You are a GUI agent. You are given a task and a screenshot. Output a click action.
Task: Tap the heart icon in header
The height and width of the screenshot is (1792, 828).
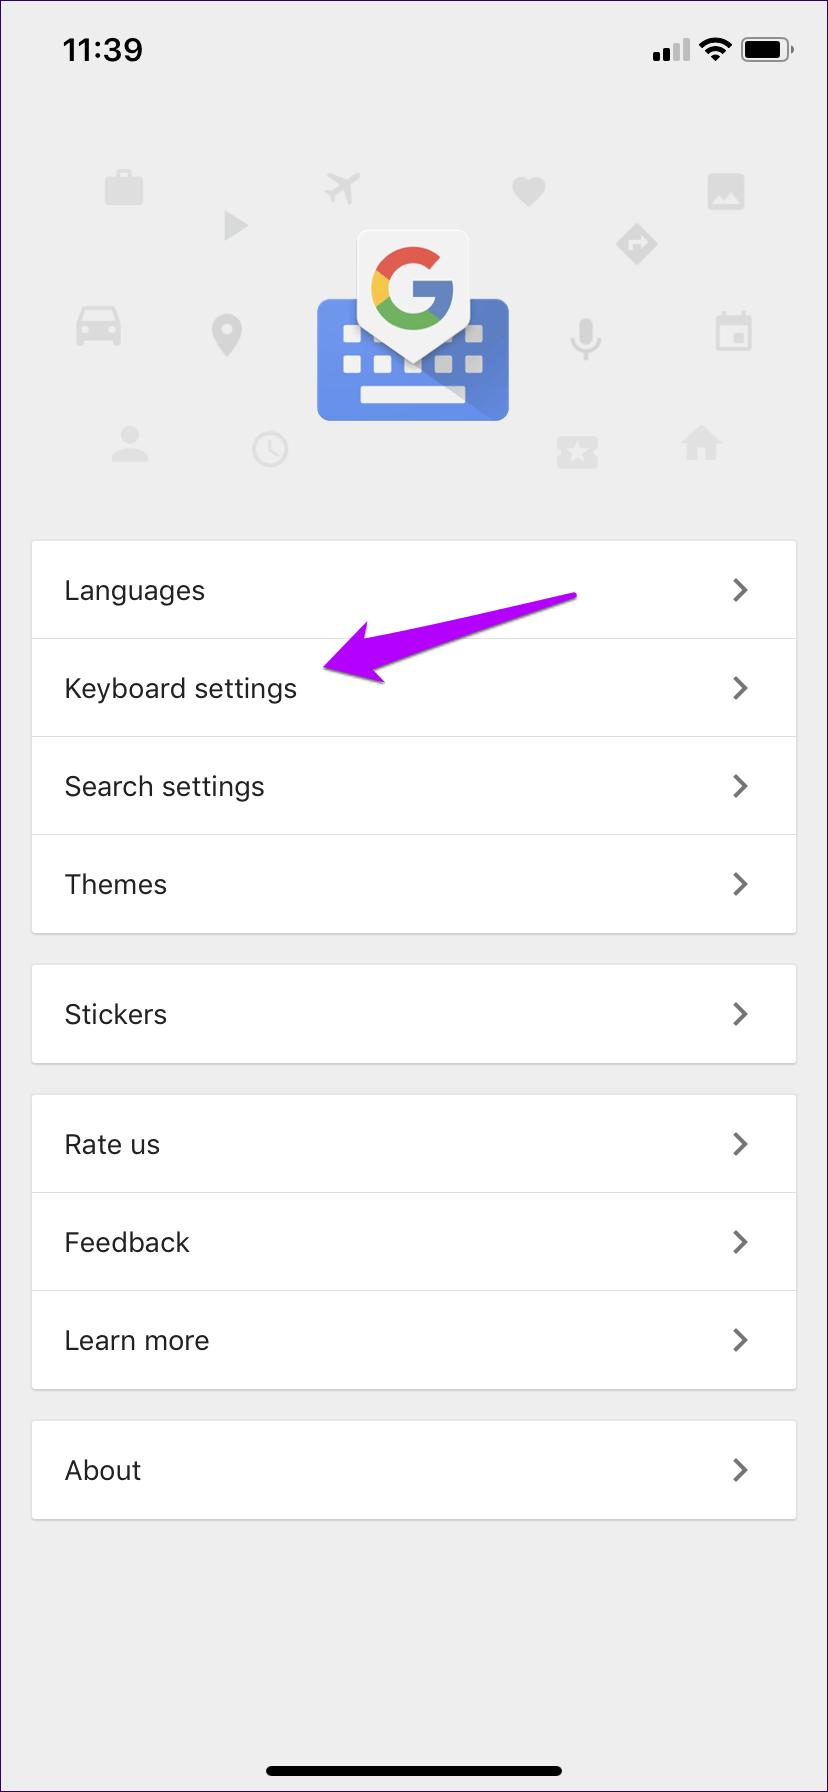[x=528, y=190]
